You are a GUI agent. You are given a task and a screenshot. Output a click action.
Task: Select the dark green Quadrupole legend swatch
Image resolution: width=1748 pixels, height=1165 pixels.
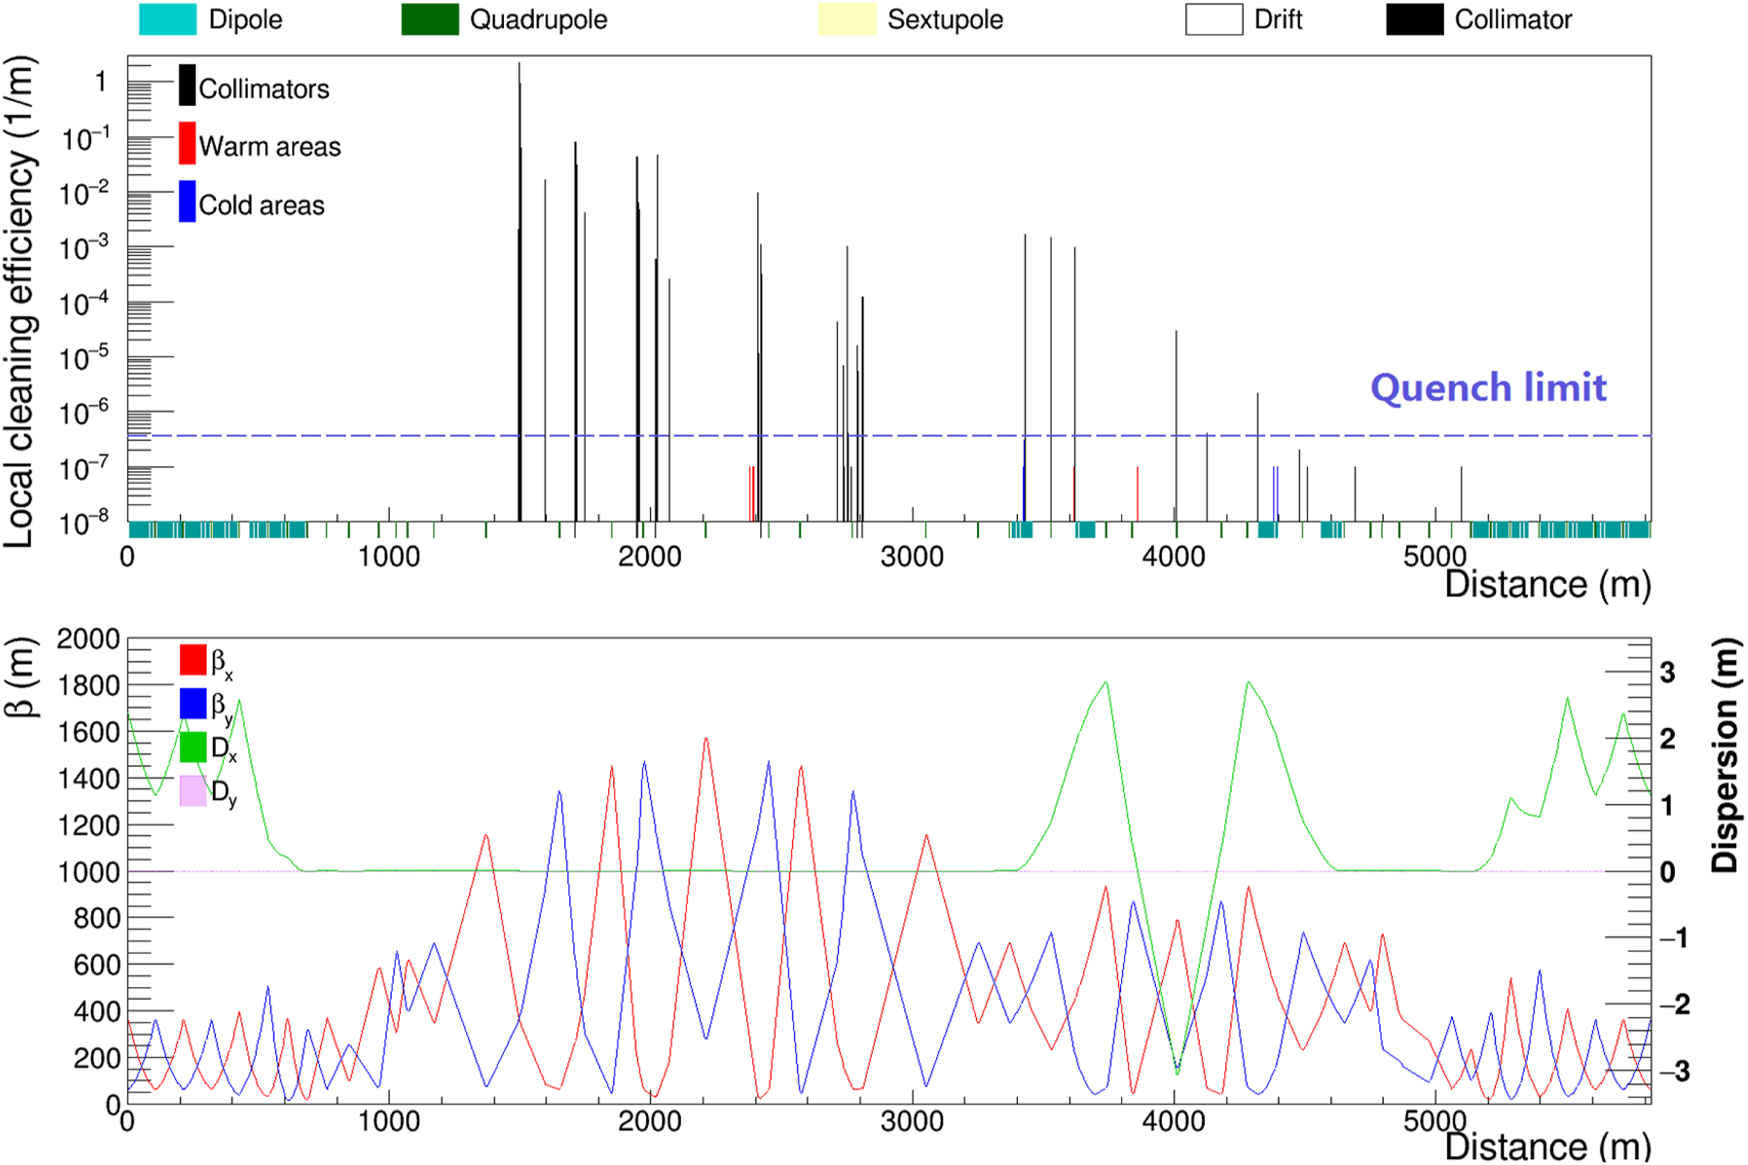click(430, 20)
